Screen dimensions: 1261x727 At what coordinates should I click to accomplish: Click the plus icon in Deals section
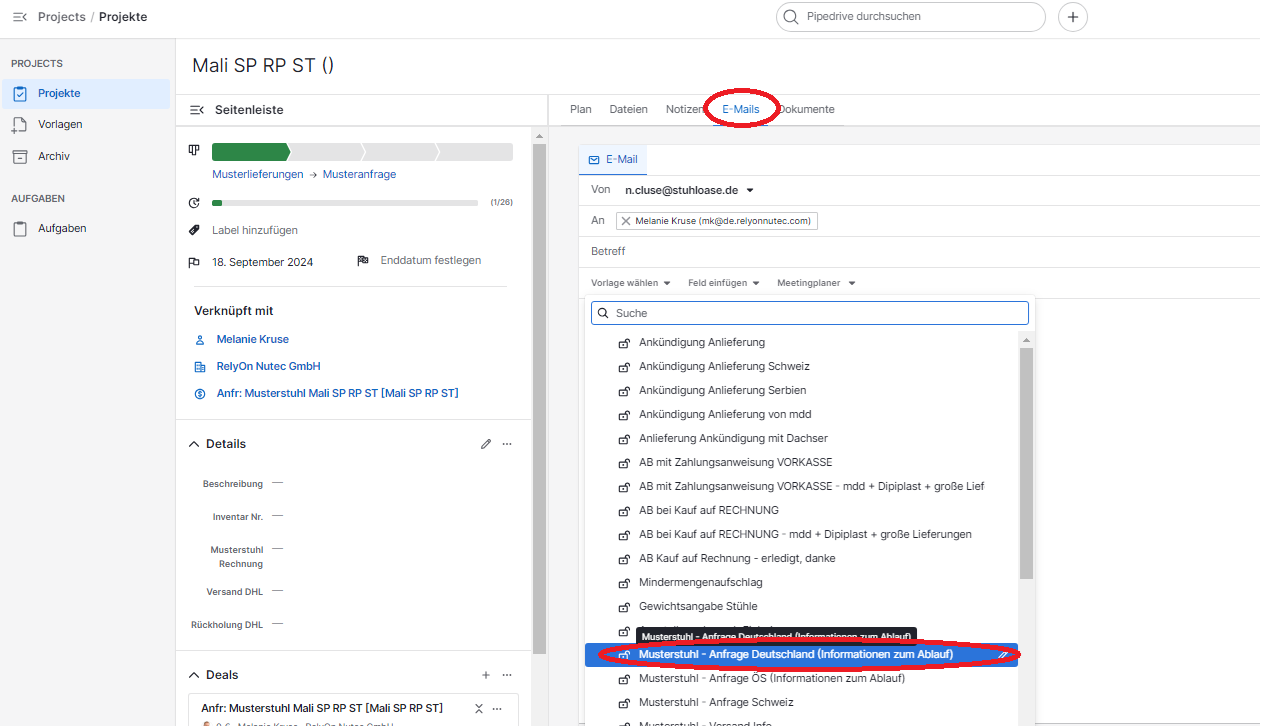[x=486, y=675]
